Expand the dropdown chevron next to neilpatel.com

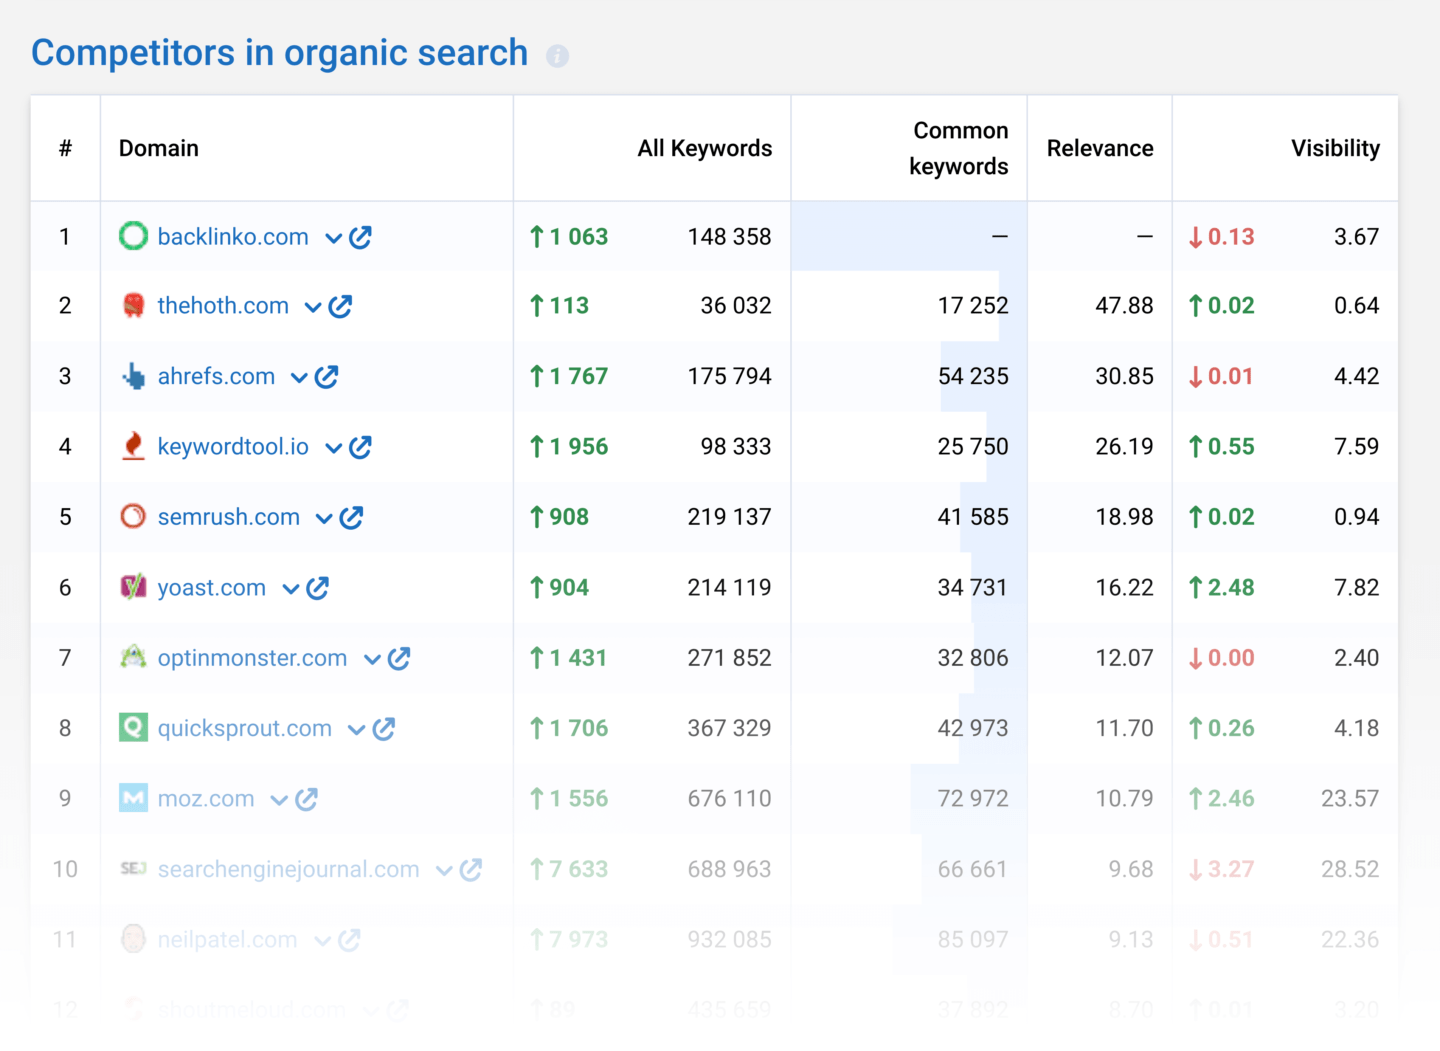[x=321, y=939]
